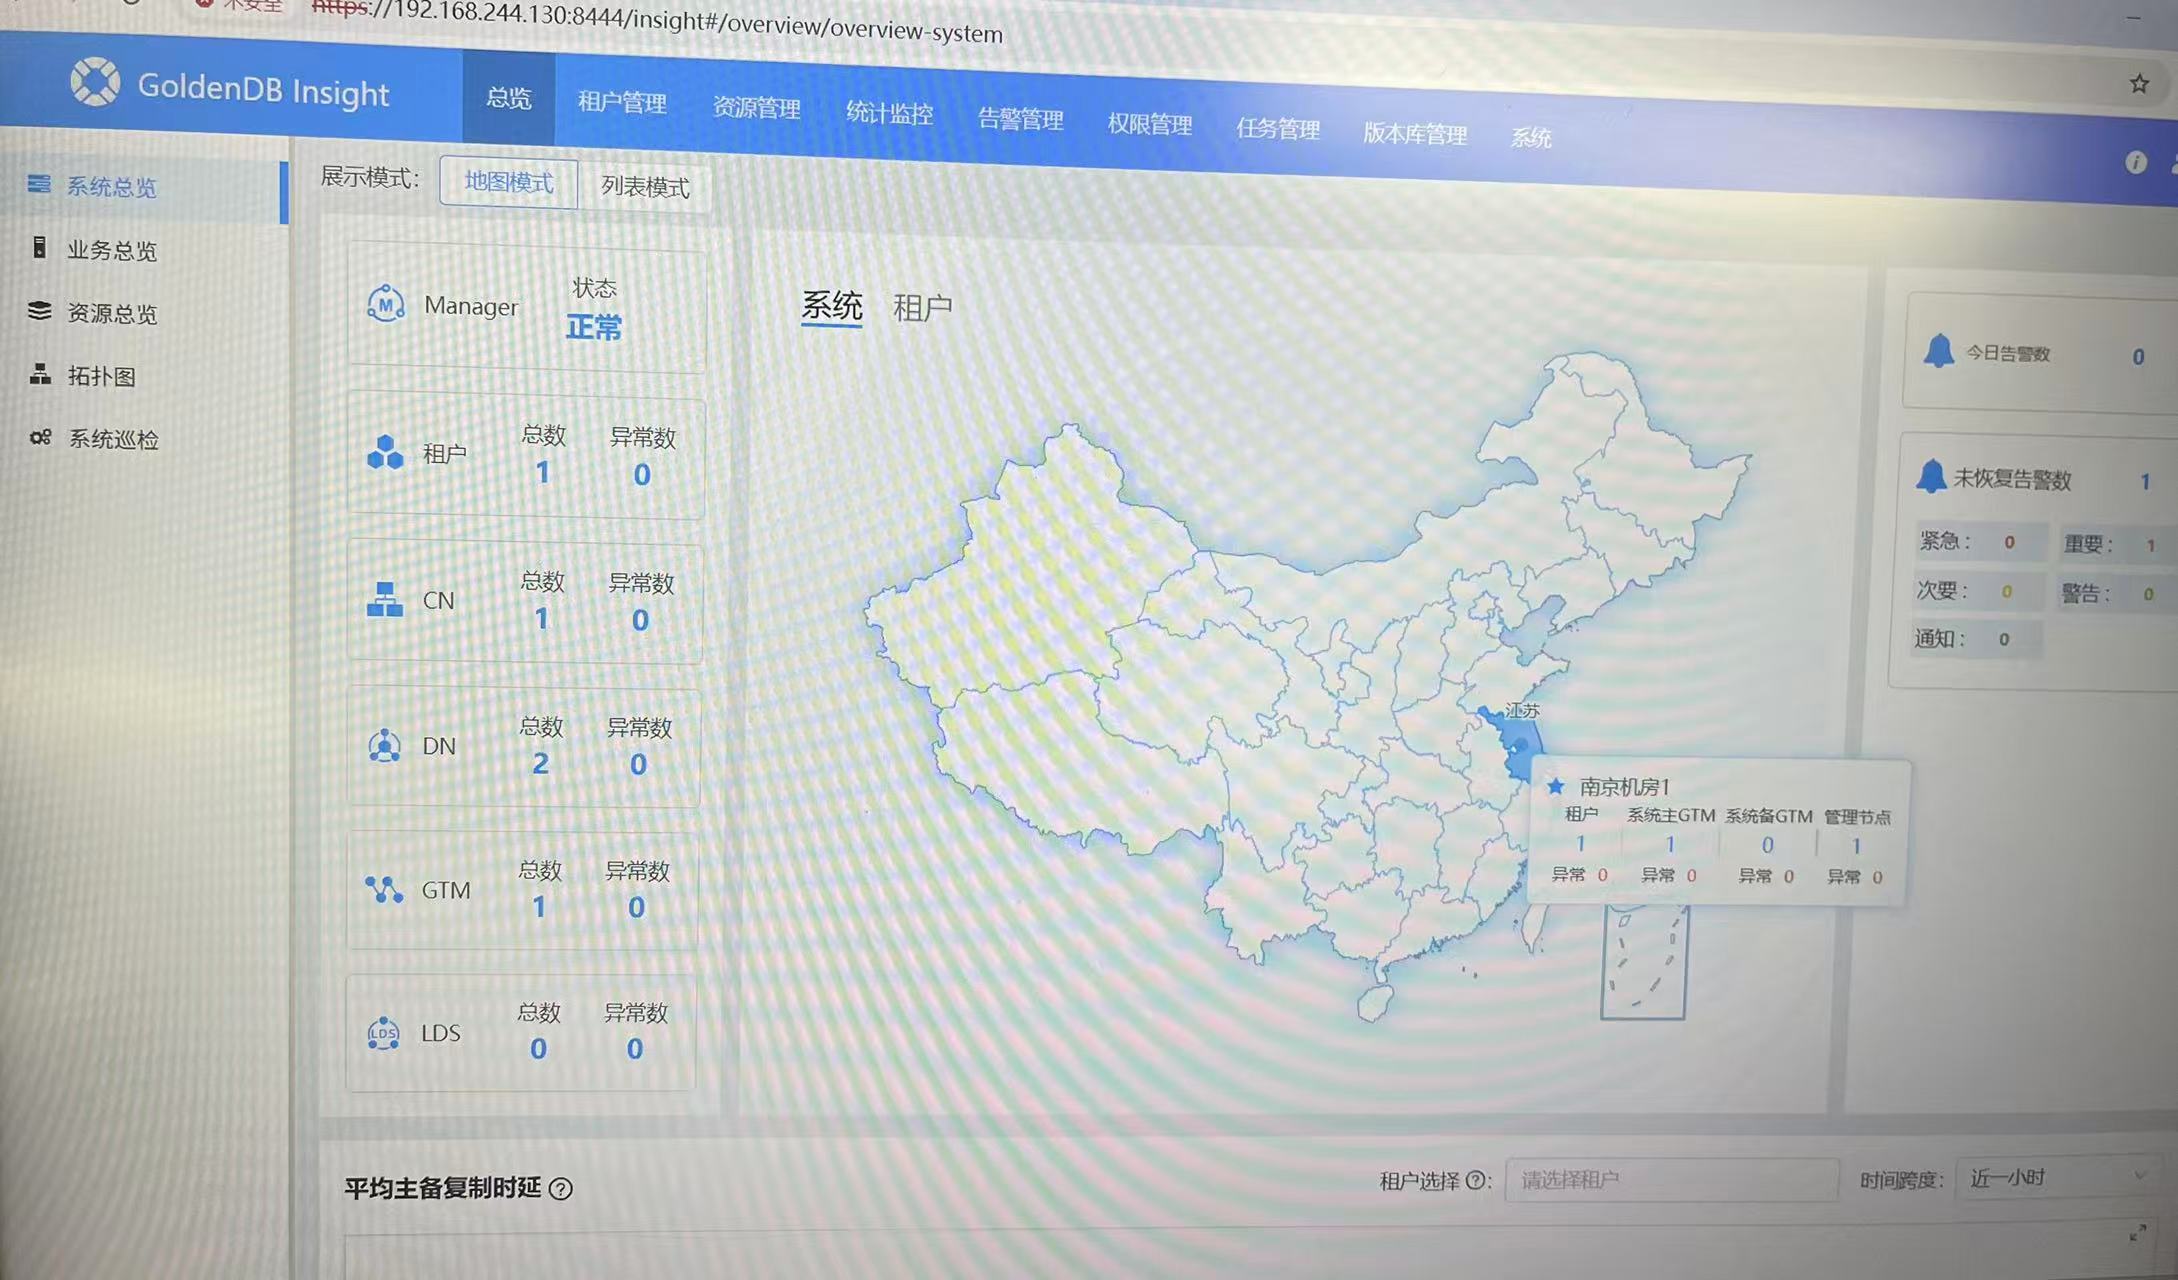Open the 请选择租户 tenant selector
The width and height of the screenshot is (2178, 1280).
[1670, 1180]
